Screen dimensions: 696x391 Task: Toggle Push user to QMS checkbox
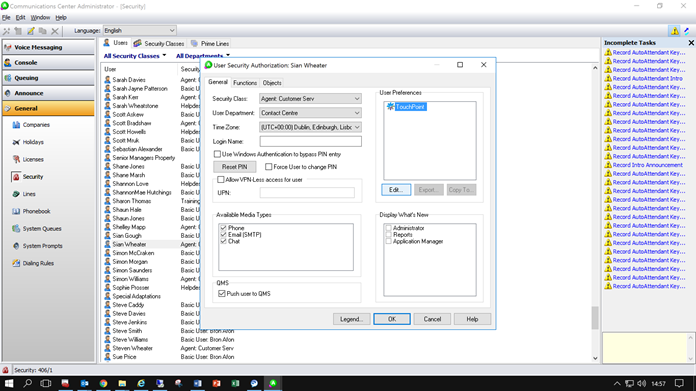[221, 293]
